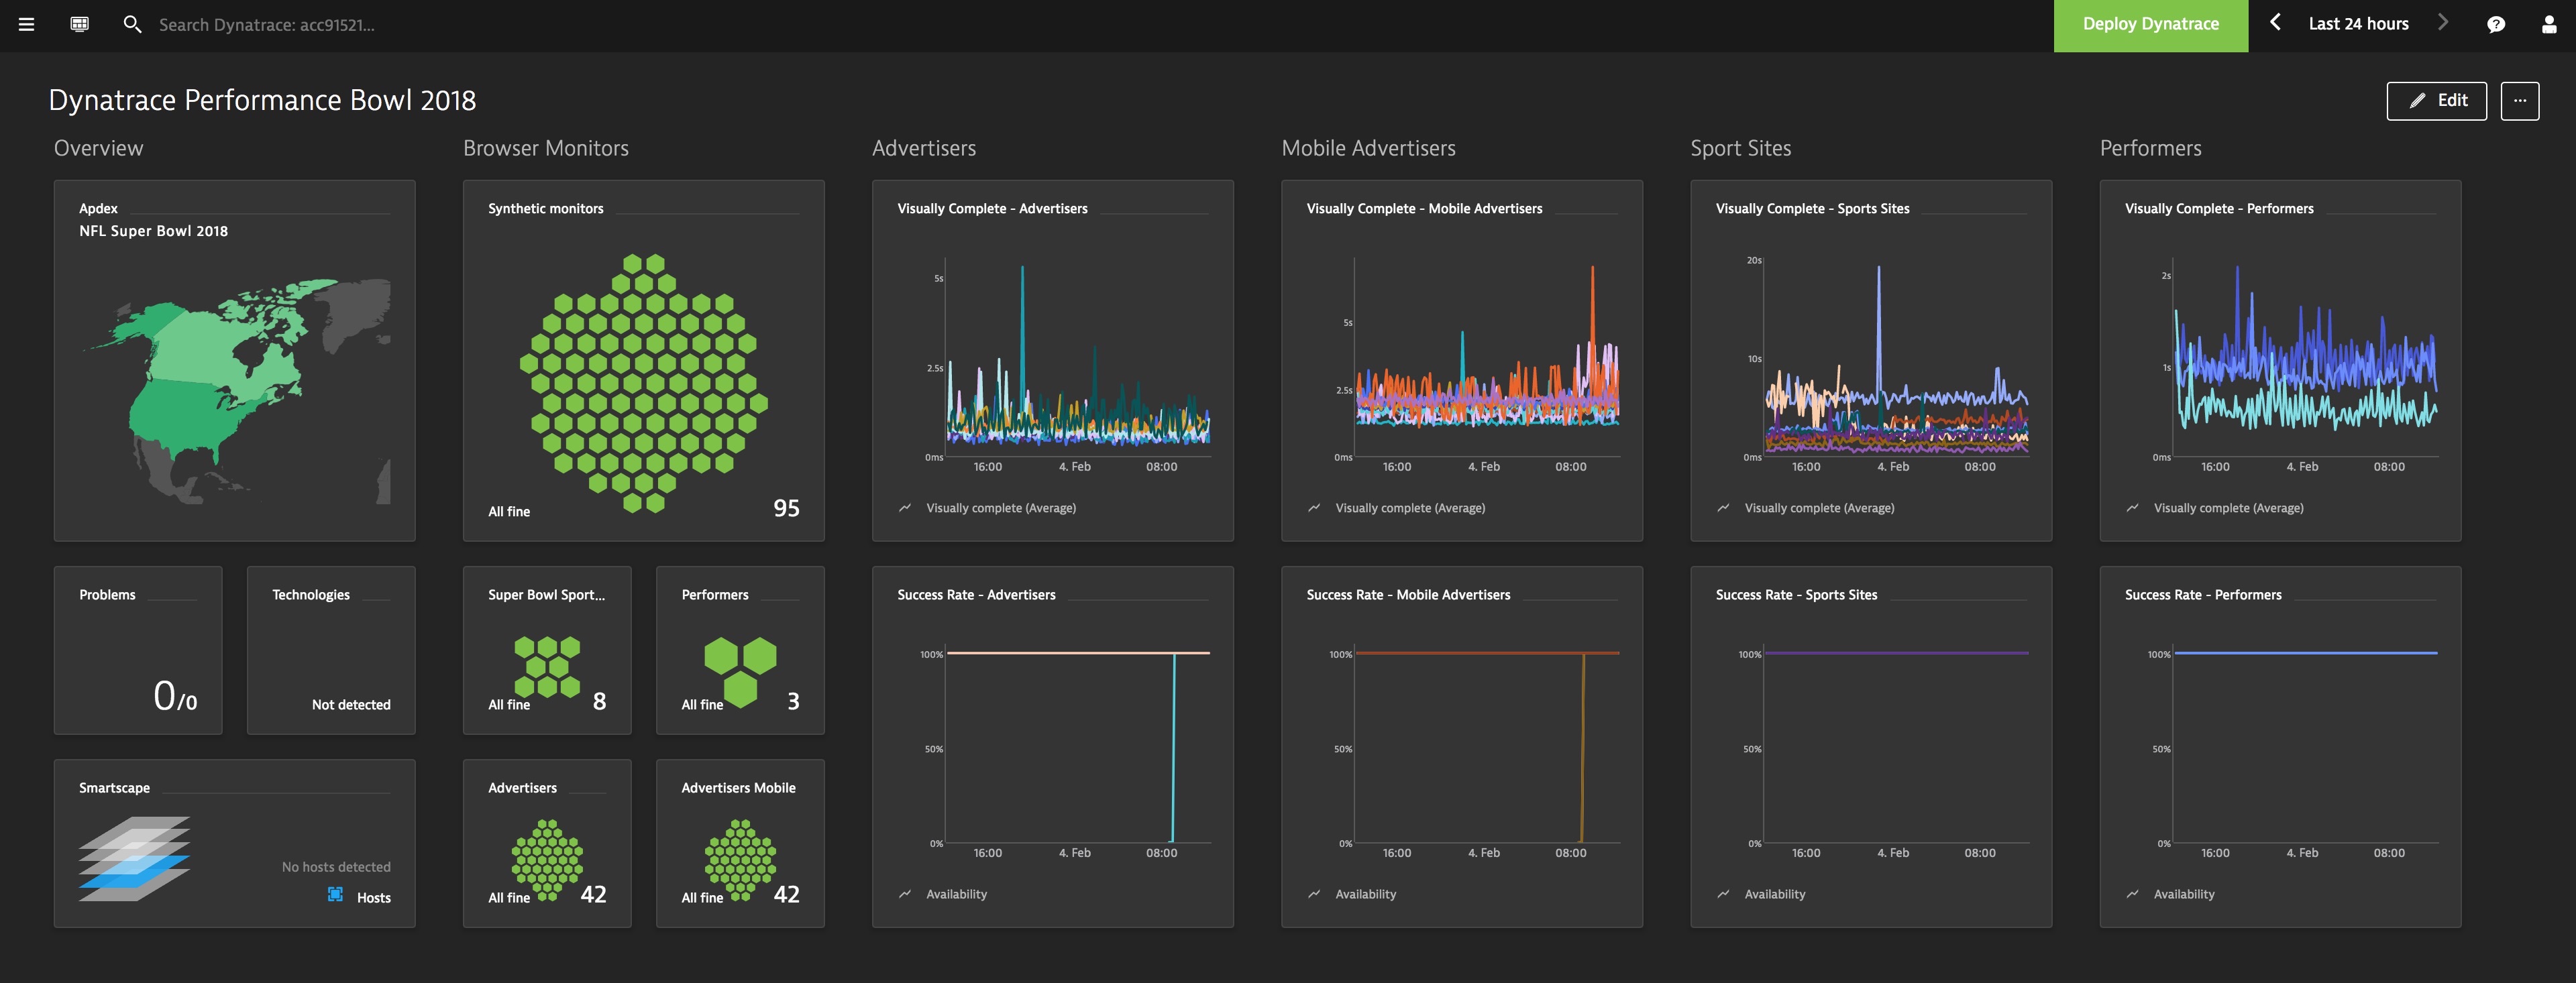Open the dashboard more options ellipsis
Viewport: 2576px width, 983px height.
point(2519,101)
